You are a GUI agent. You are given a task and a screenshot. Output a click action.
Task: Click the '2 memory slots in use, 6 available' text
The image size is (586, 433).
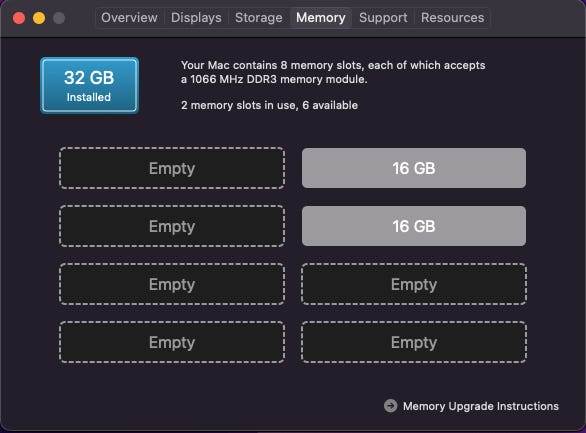tap(269, 105)
